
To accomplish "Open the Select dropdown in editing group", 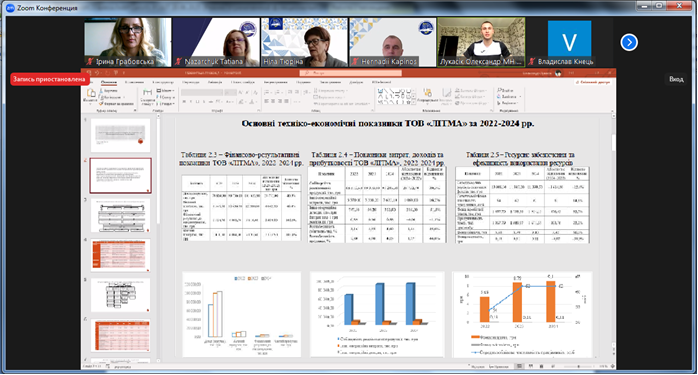I will click(x=508, y=103).
